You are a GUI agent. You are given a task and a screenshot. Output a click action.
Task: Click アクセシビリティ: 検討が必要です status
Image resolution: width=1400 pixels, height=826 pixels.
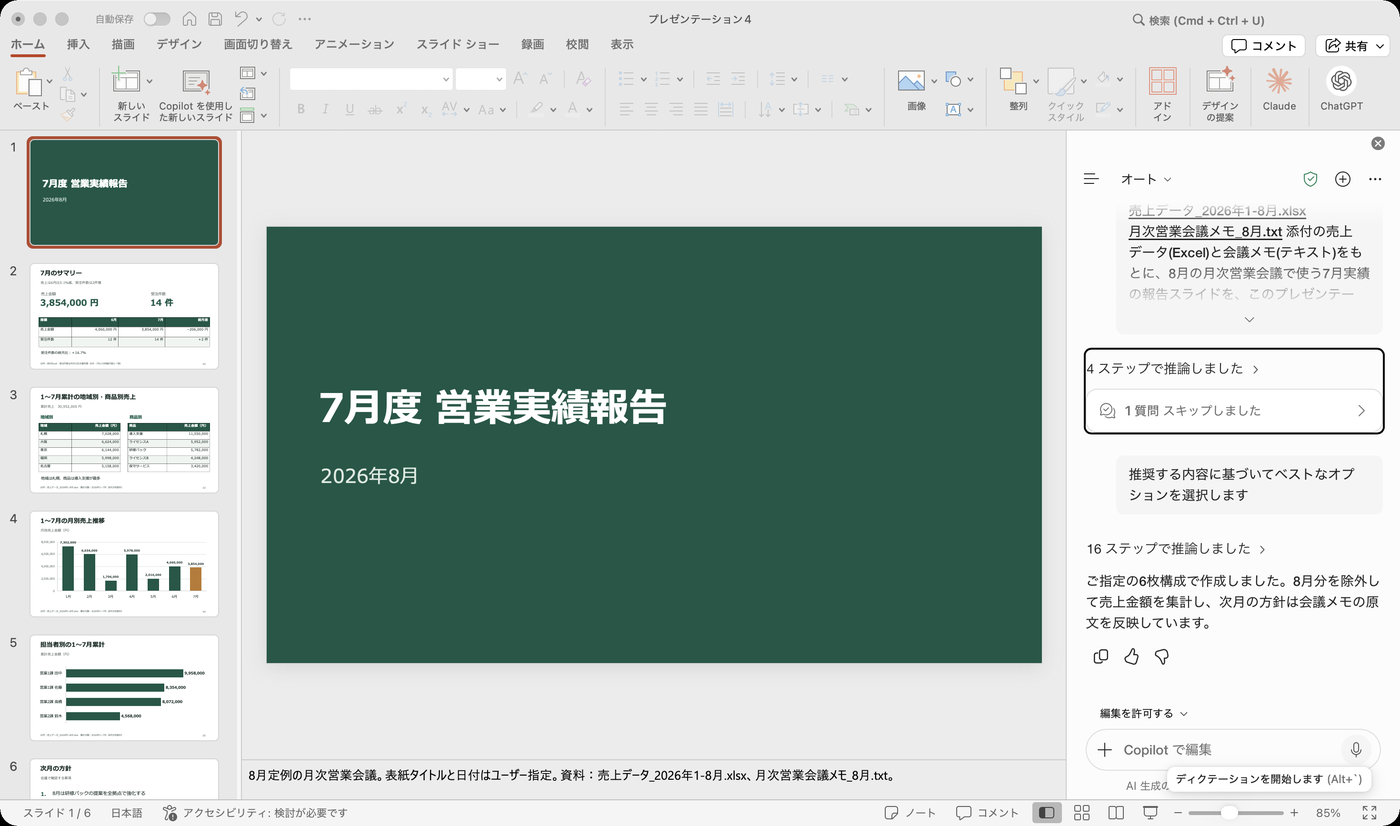click(x=255, y=813)
